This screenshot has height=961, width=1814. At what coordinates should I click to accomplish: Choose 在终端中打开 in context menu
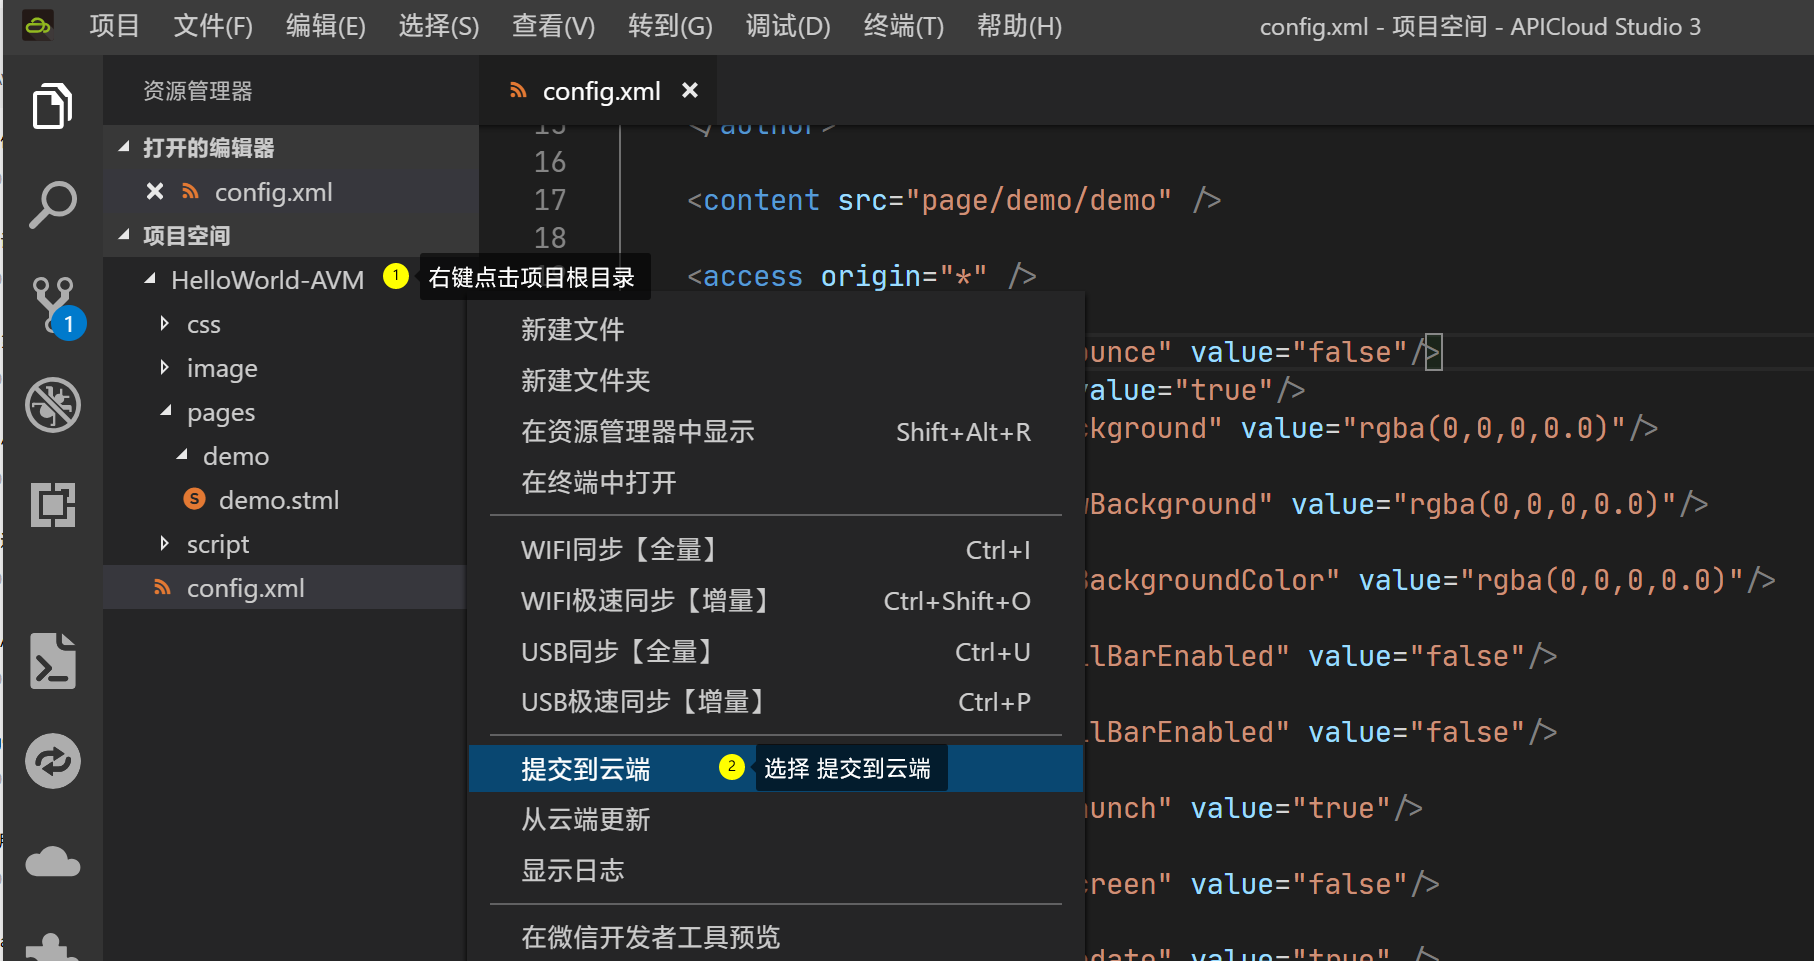776,482
